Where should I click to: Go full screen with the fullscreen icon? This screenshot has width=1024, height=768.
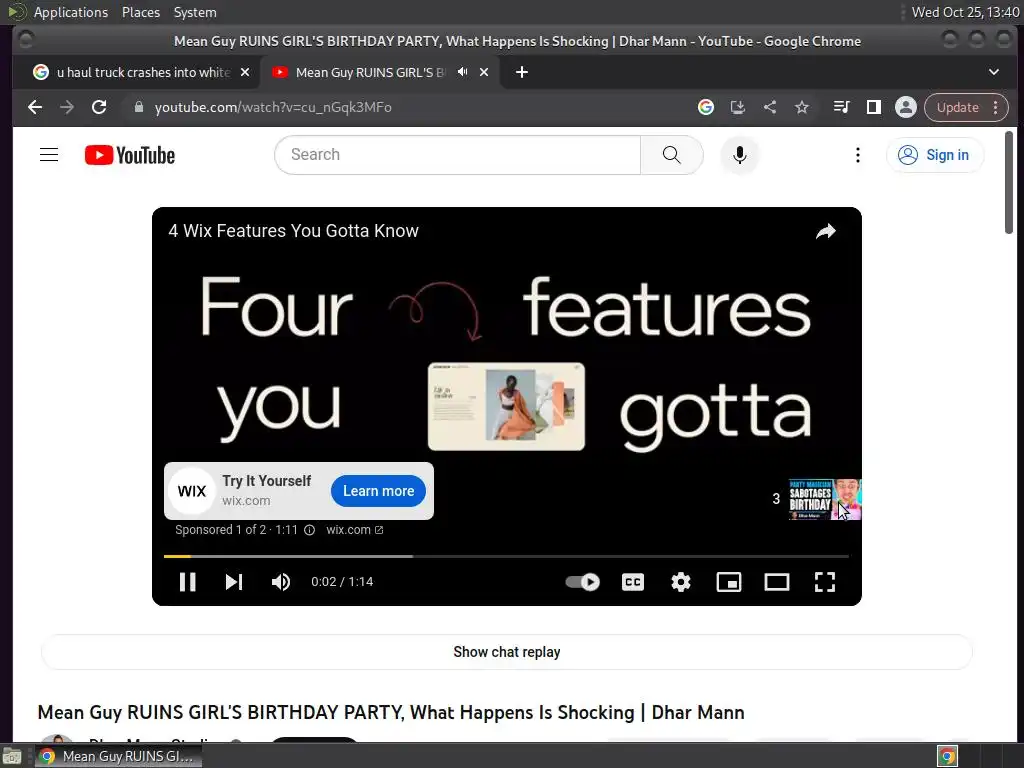coord(825,582)
